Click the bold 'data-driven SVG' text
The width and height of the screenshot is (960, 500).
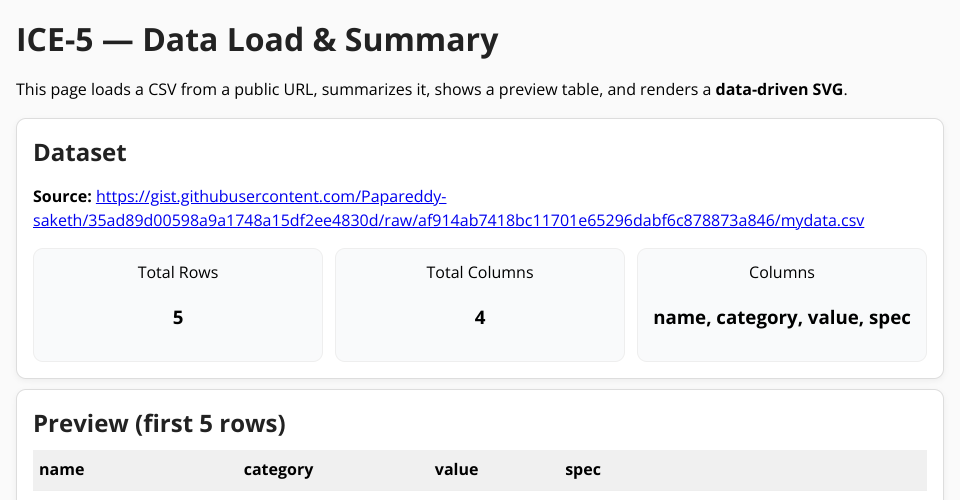click(780, 90)
